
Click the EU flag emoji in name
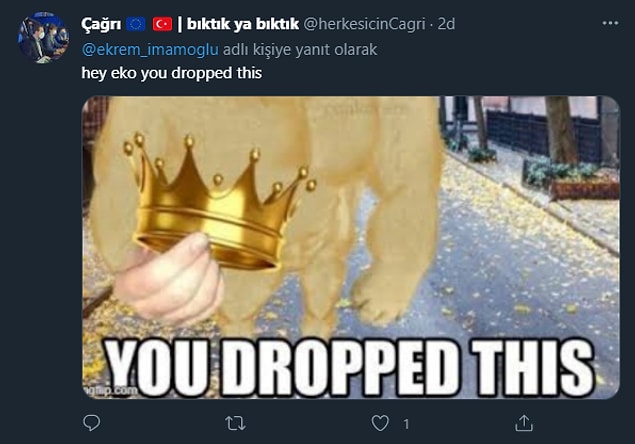[136, 24]
